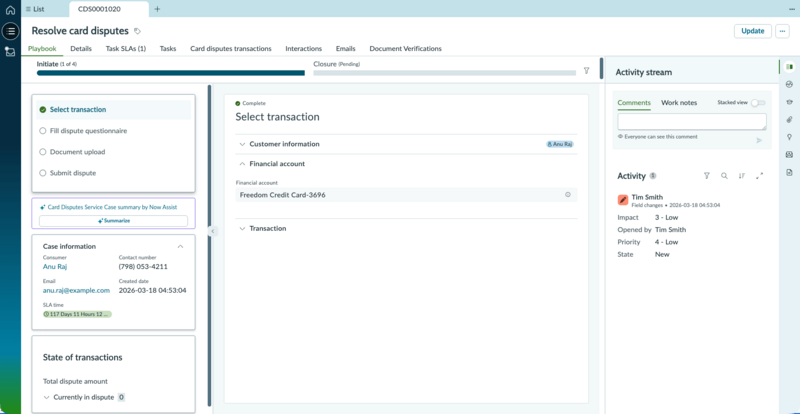800x414 pixels.
Task: Open the Tasks tab
Action: pyautogui.click(x=168, y=48)
